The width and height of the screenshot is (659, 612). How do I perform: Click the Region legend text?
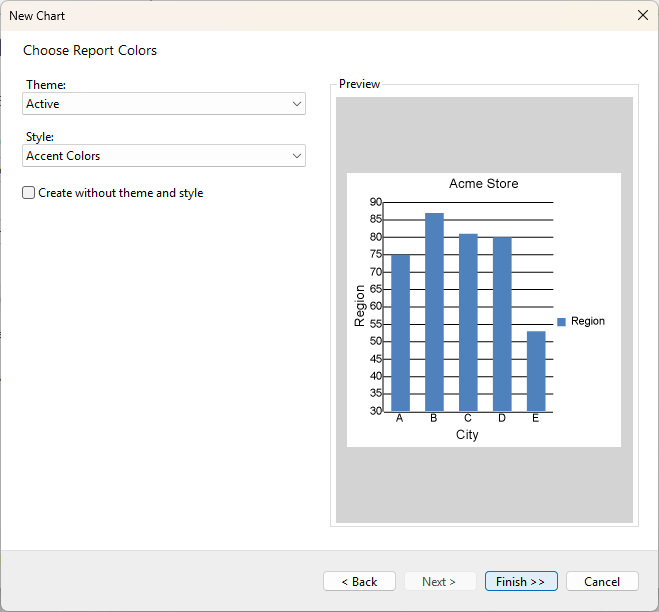click(588, 322)
